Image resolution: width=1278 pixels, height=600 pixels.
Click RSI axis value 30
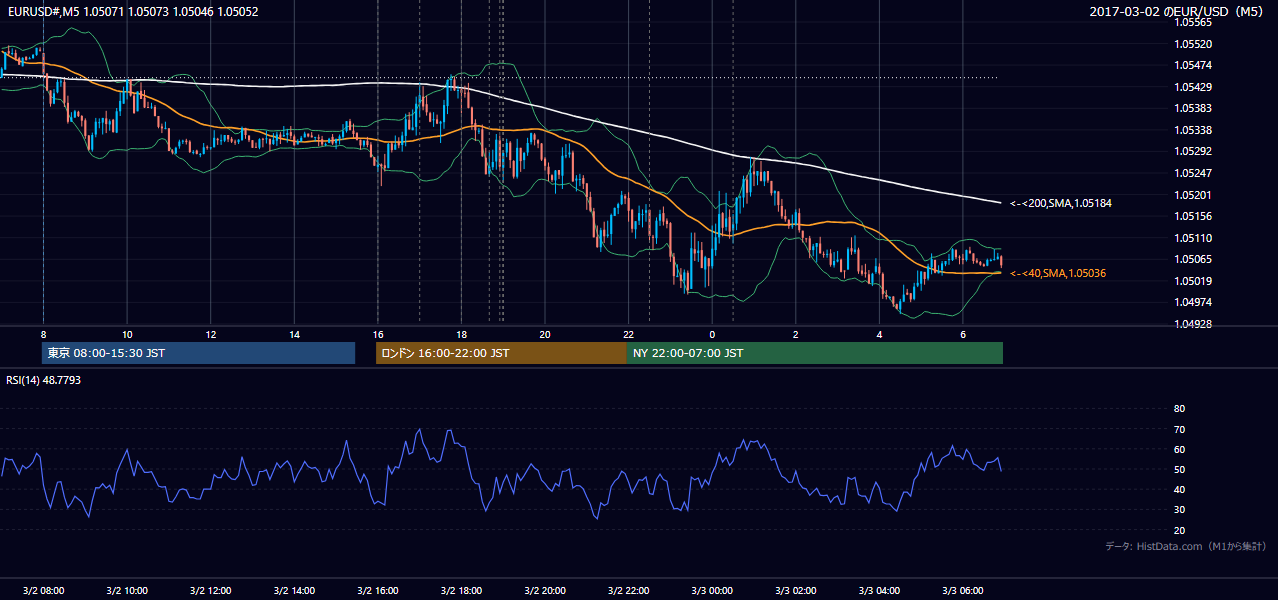(1179, 509)
